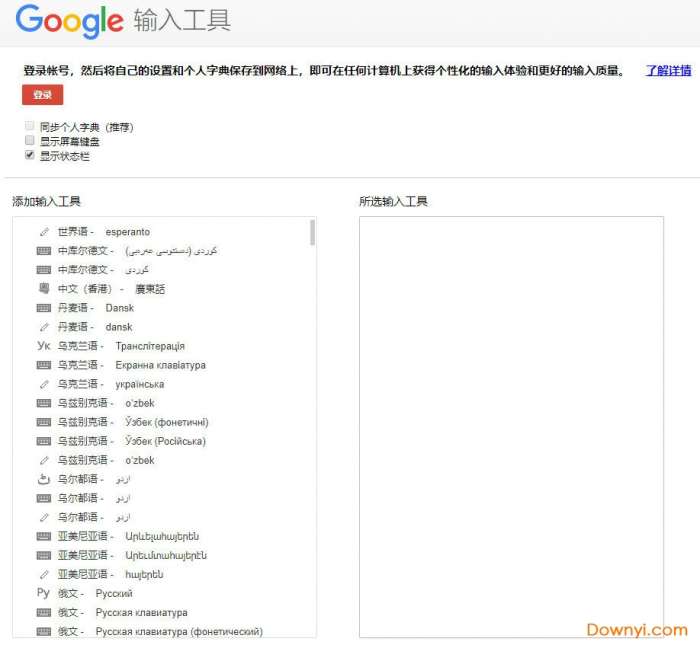Image resolution: width=700 pixels, height=648 pixels.
Task: Click keyboard icon beside first o'zbek entry
Action: point(43,403)
